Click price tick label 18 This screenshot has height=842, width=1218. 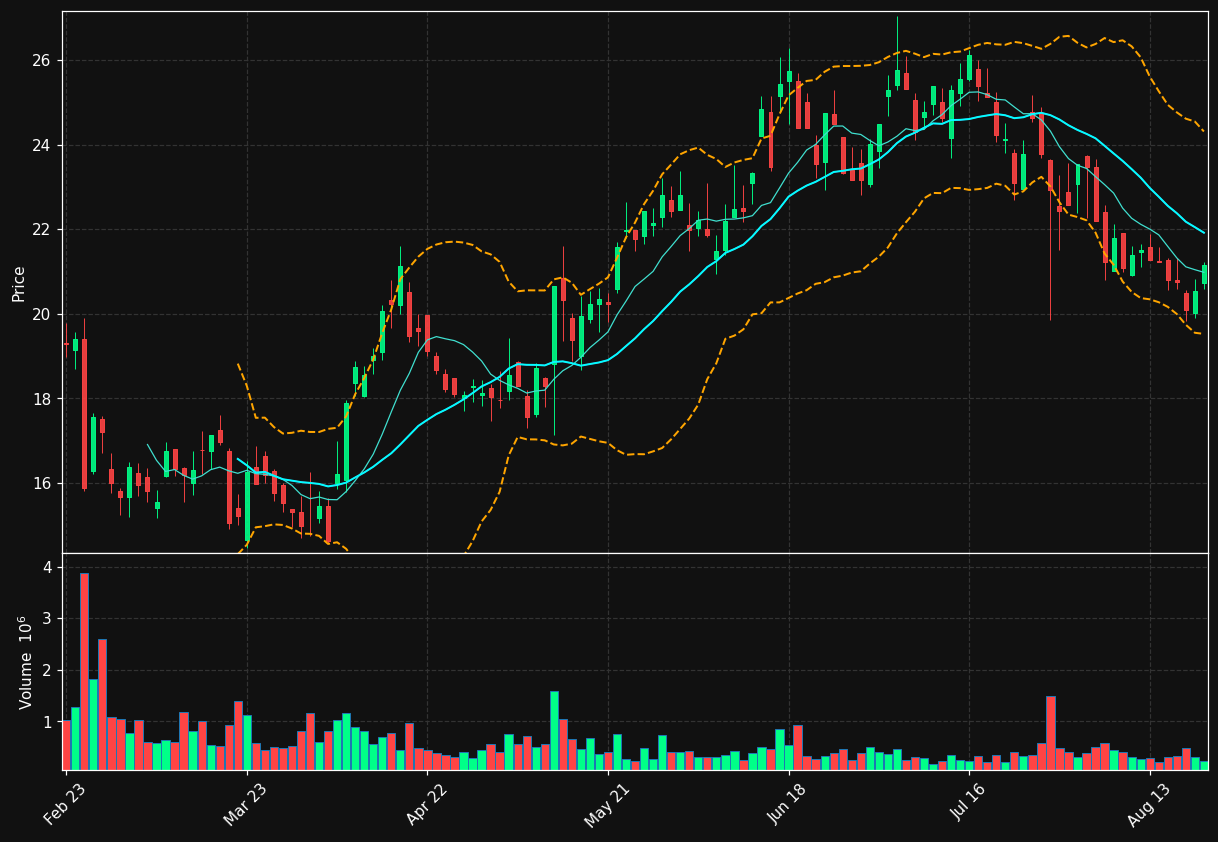[42, 399]
